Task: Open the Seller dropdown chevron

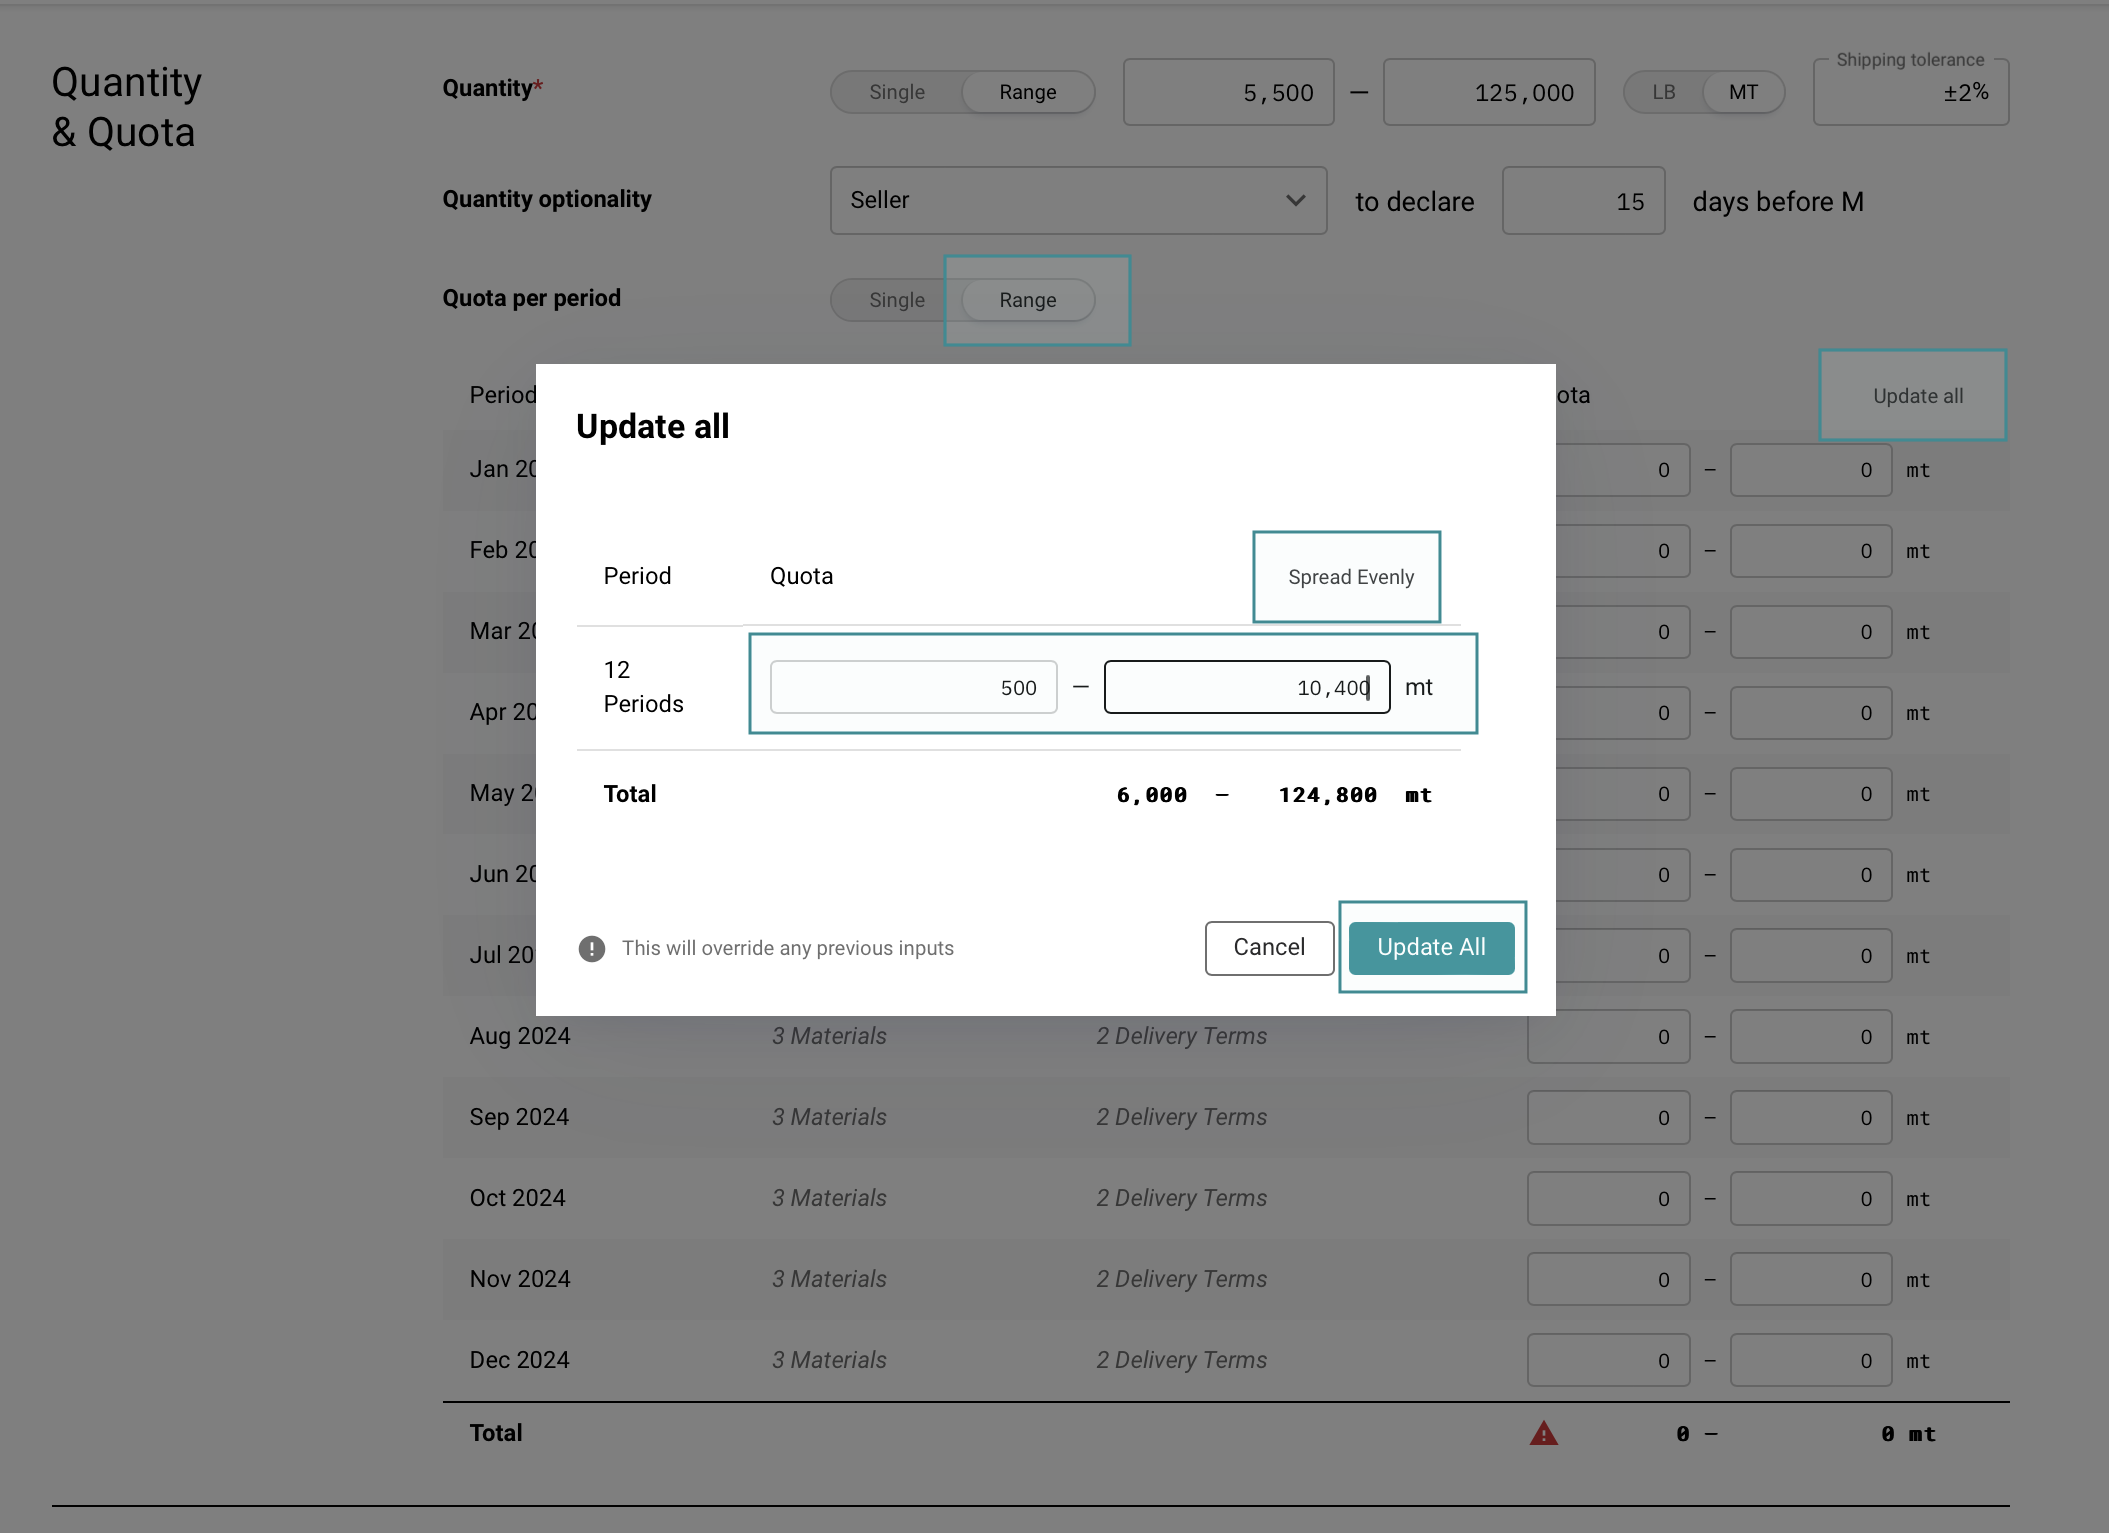Action: tap(1295, 200)
